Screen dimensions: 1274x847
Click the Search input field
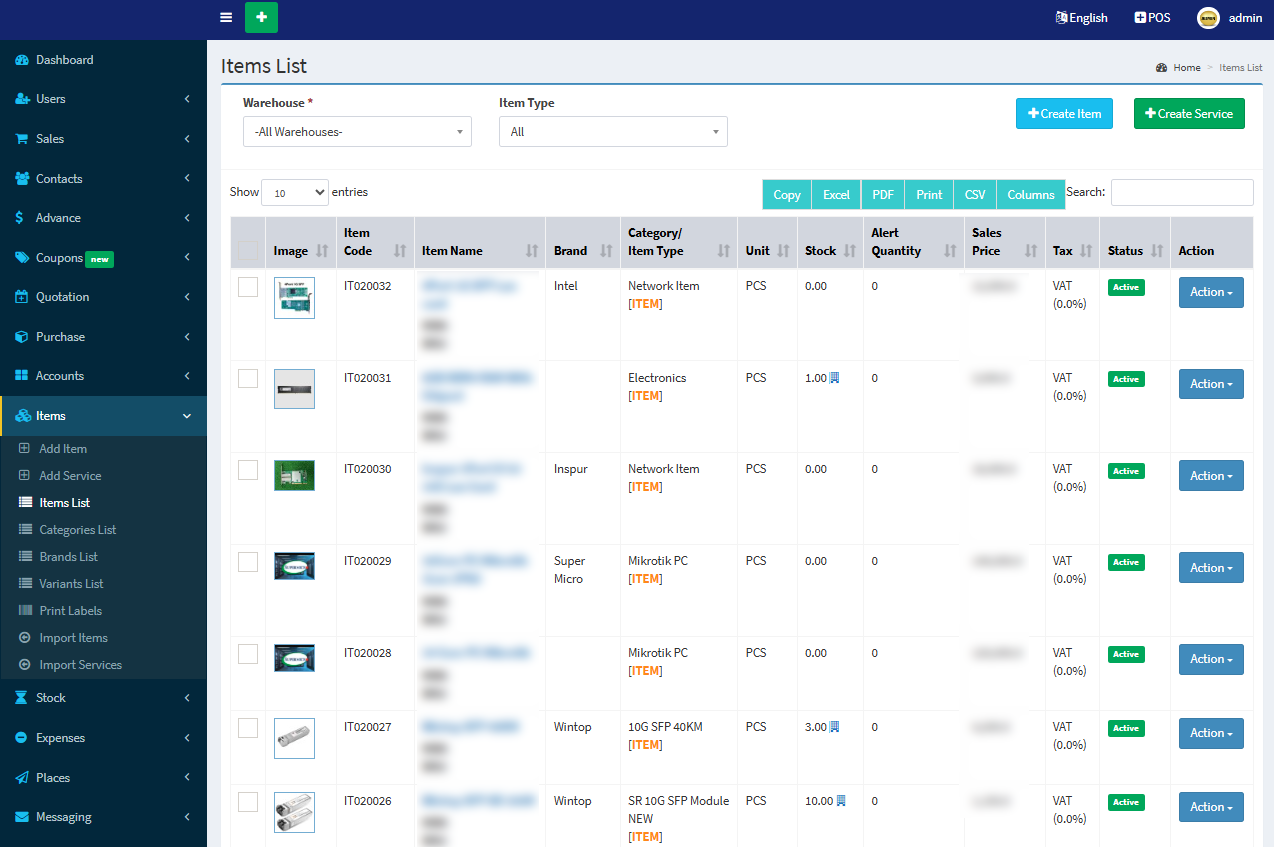[1181, 192]
